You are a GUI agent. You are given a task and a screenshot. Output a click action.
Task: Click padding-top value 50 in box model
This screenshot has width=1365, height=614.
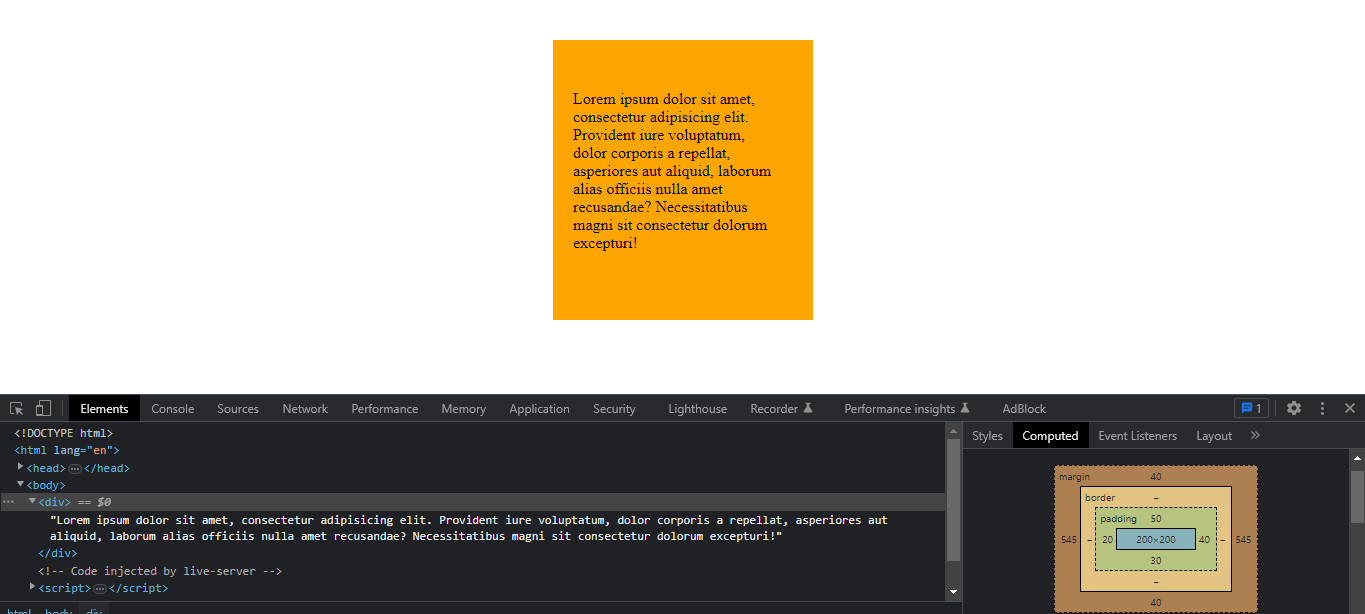click(x=1156, y=519)
